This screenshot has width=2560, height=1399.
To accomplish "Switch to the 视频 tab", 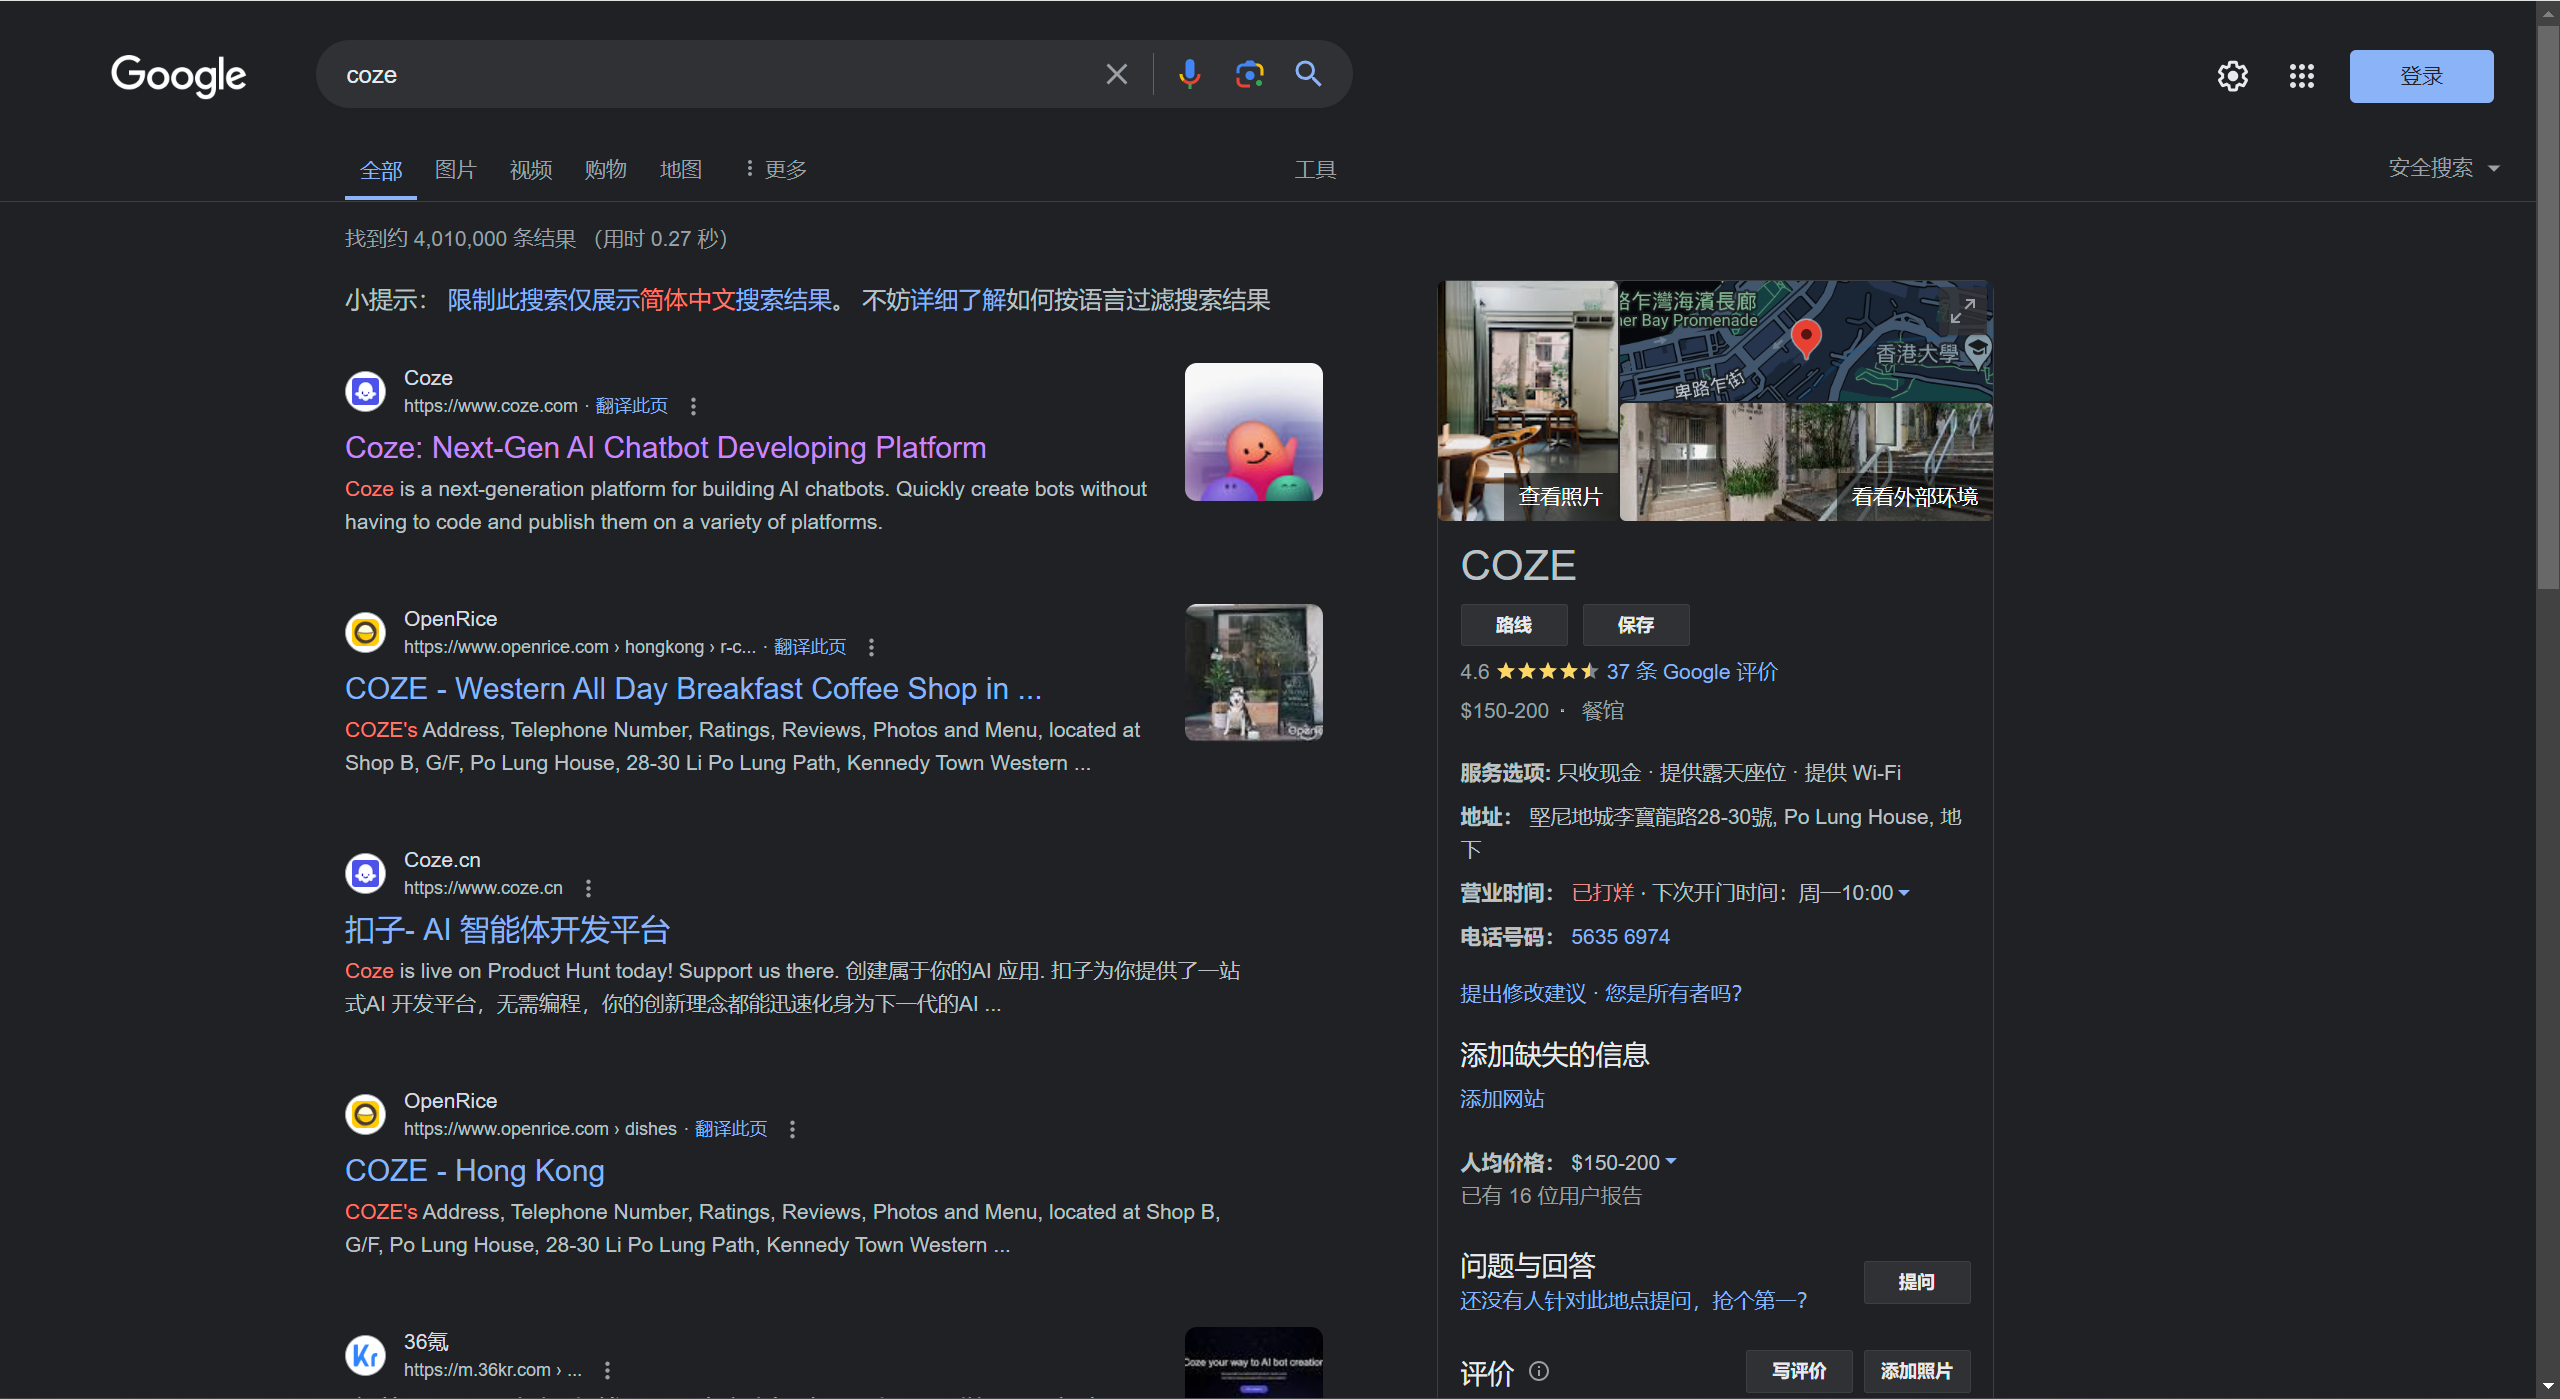I will 531,170.
